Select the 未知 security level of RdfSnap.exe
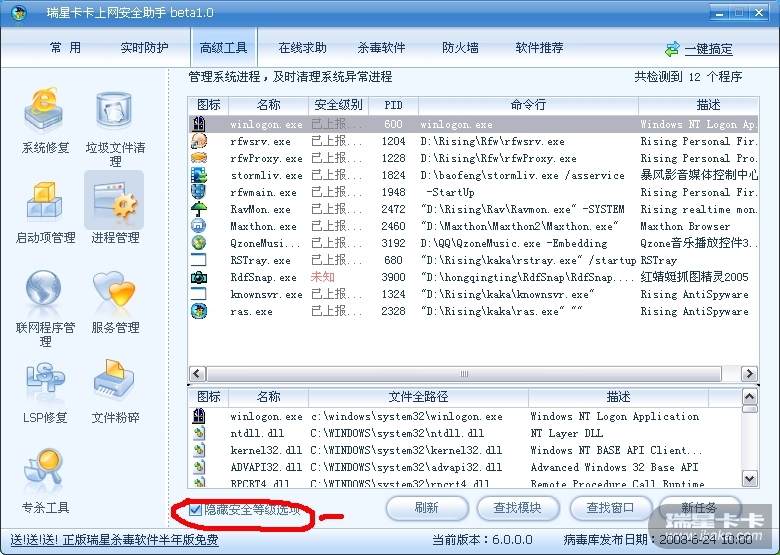 [322, 277]
